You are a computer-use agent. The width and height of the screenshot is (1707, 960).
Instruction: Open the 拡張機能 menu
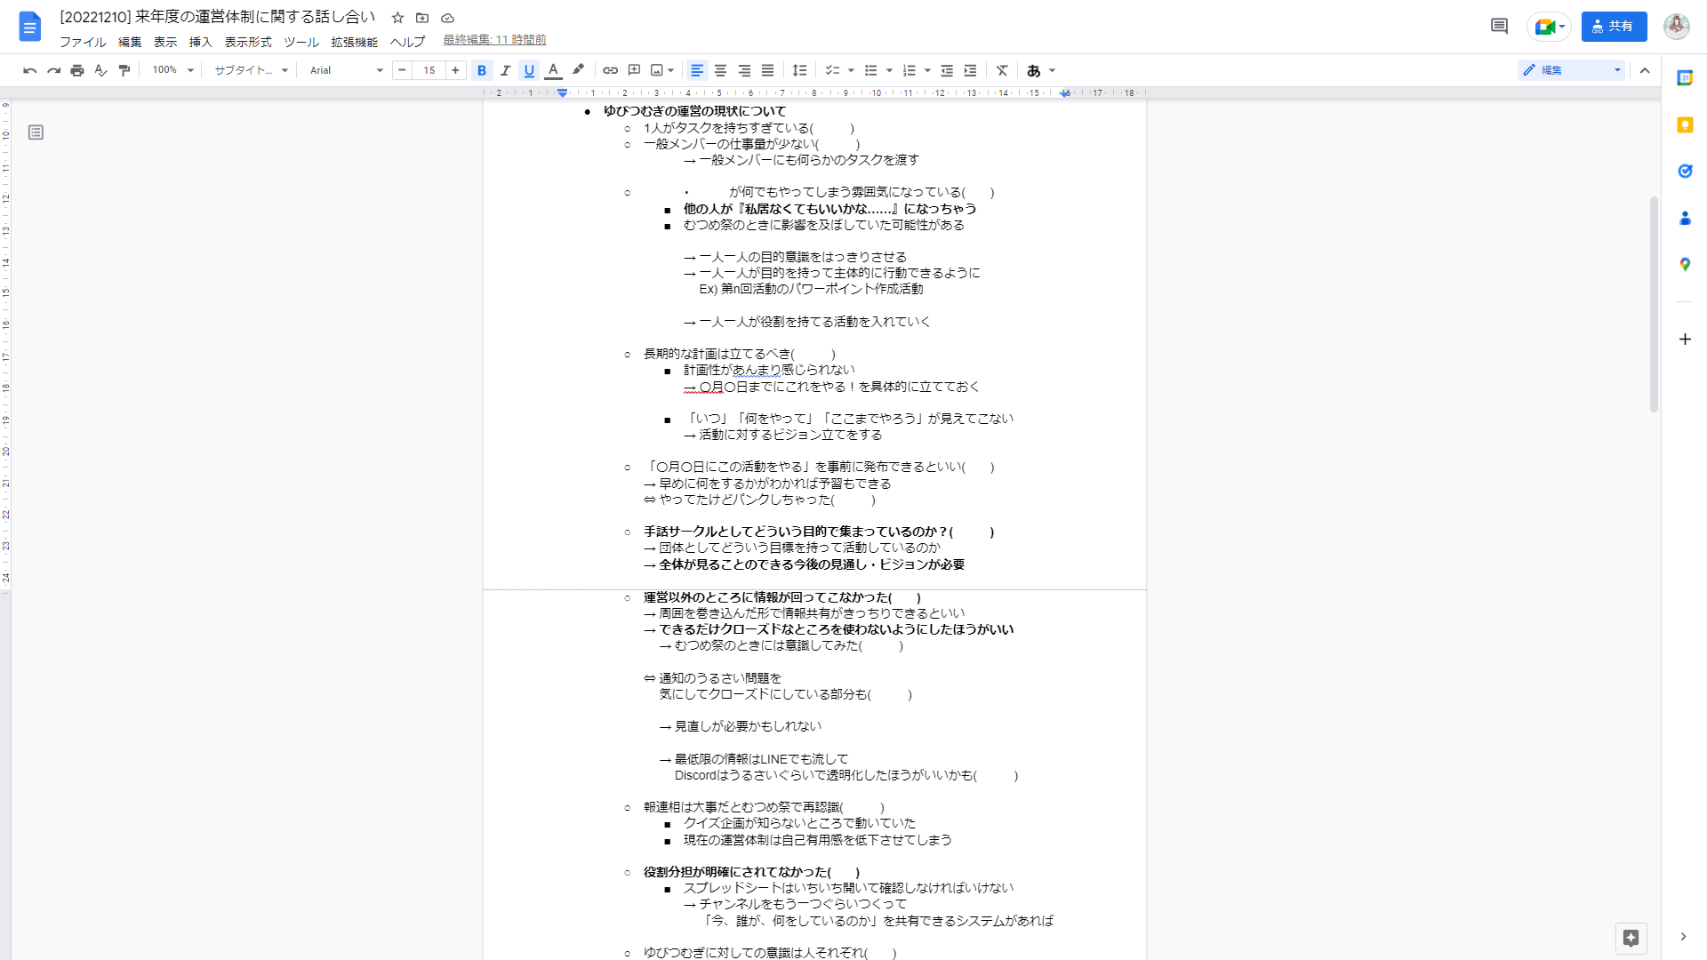pyautogui.click(x=354, y=42)
